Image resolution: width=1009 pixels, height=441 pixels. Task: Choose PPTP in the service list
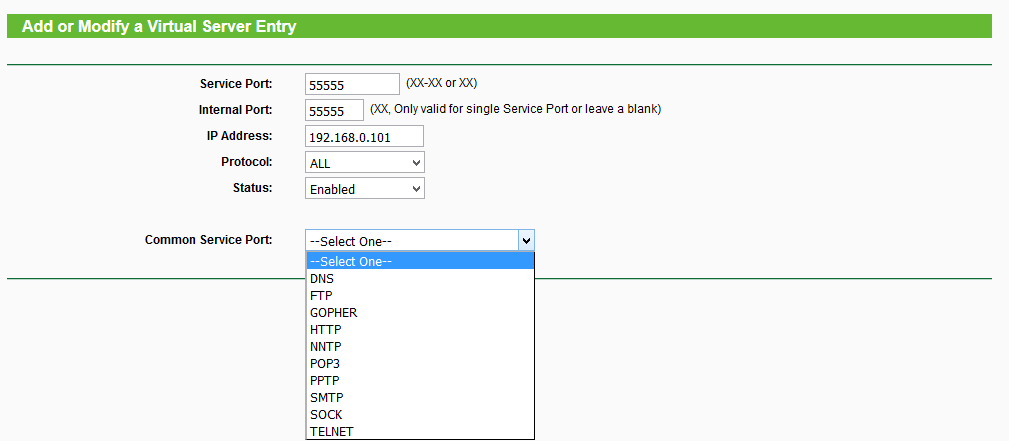coord(420,381)
